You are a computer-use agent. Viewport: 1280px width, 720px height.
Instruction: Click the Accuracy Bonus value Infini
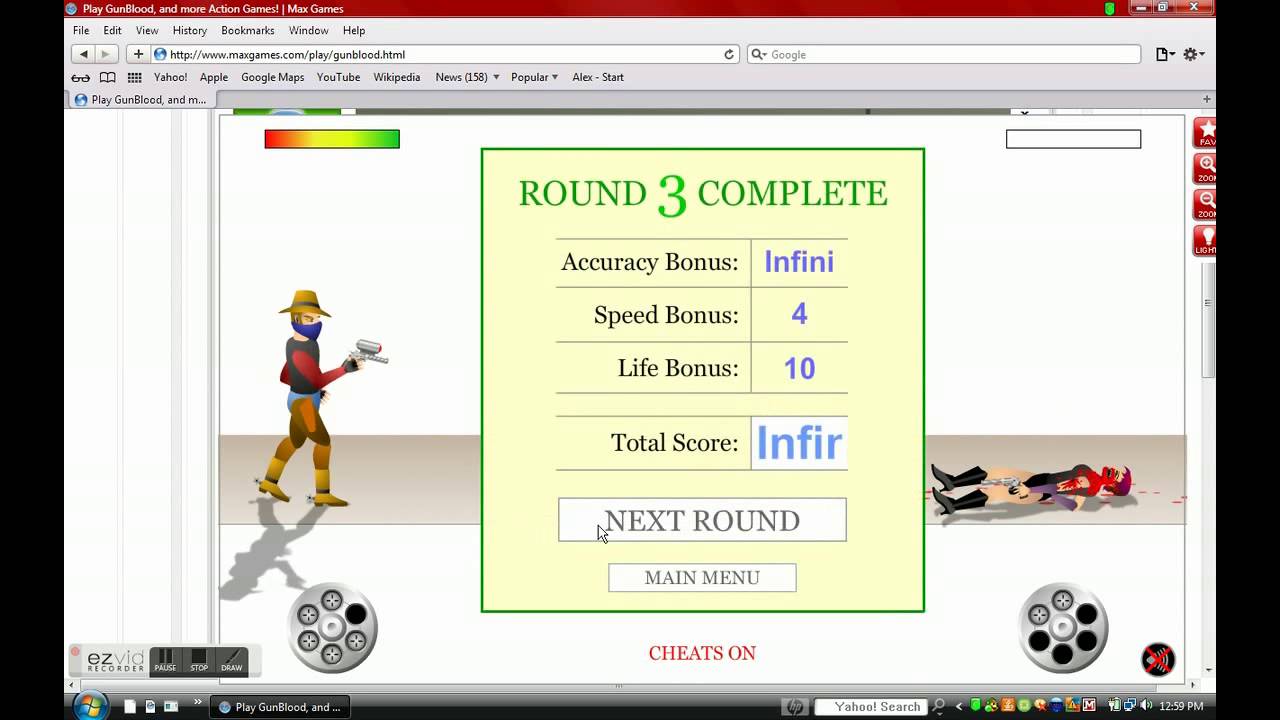(799, 262)
